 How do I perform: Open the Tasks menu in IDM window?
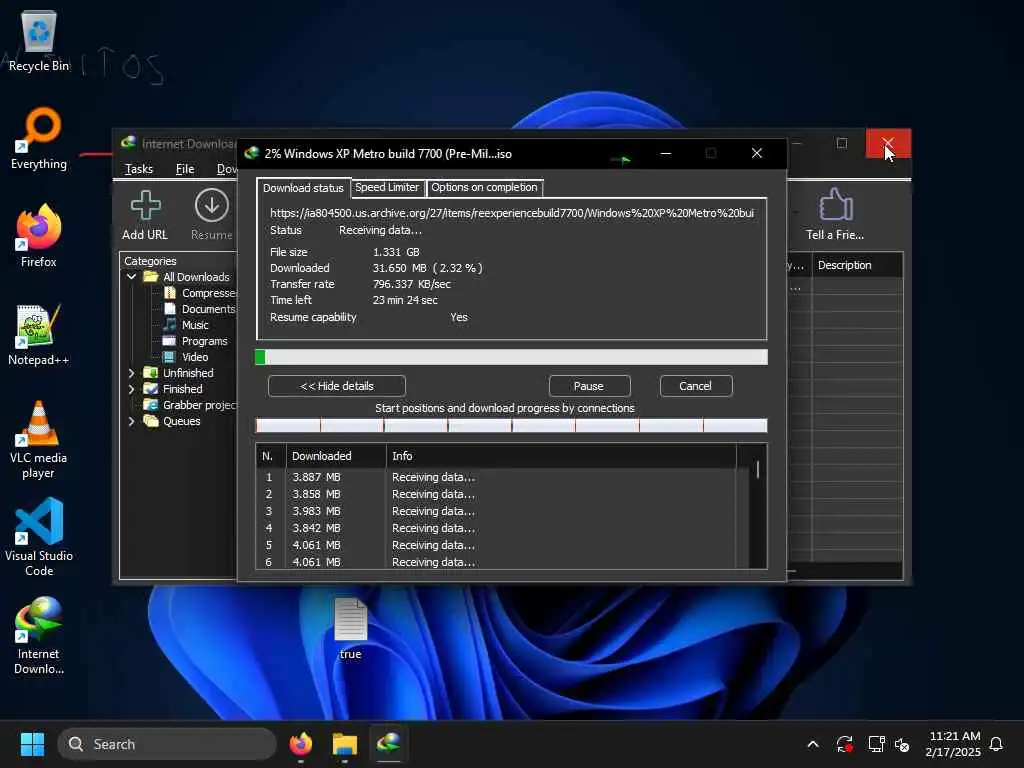(x=139, y=169)
